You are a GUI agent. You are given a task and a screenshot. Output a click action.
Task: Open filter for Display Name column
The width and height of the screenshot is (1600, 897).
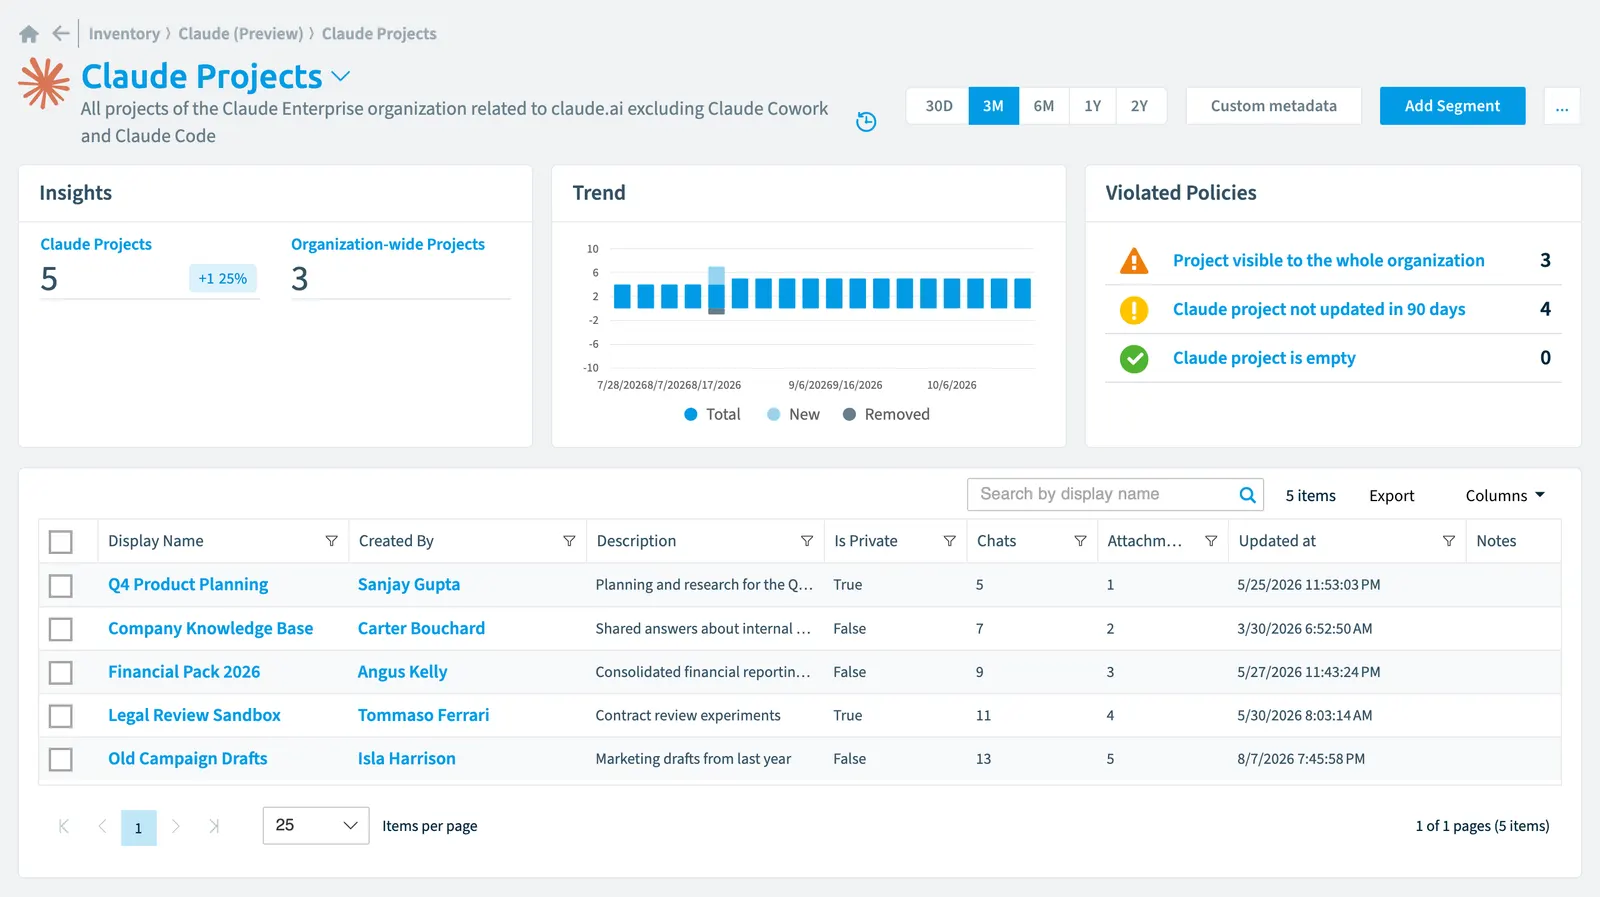pos(331,541)
